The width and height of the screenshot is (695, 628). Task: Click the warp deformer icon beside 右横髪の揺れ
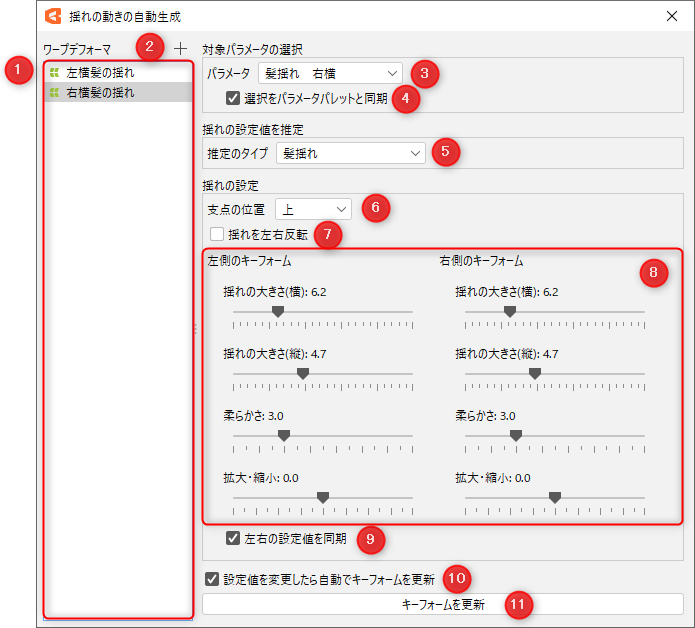[x=54, y=93]
